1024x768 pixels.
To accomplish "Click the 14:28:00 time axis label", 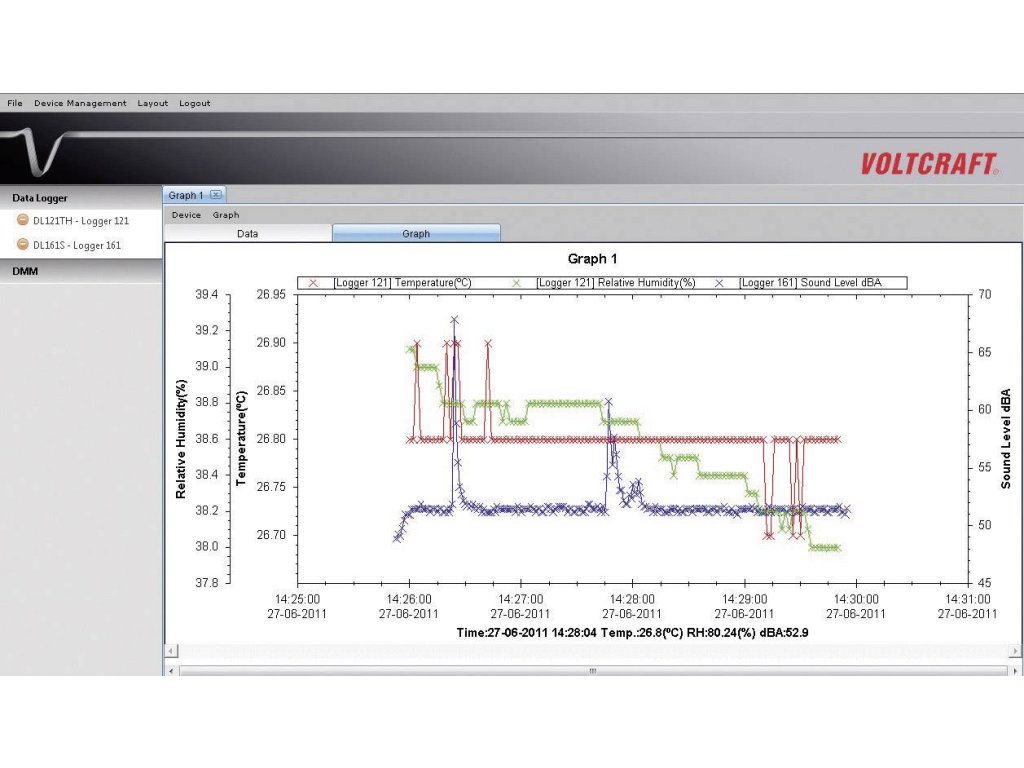I will pyautogui.click(x=632, y=599).
